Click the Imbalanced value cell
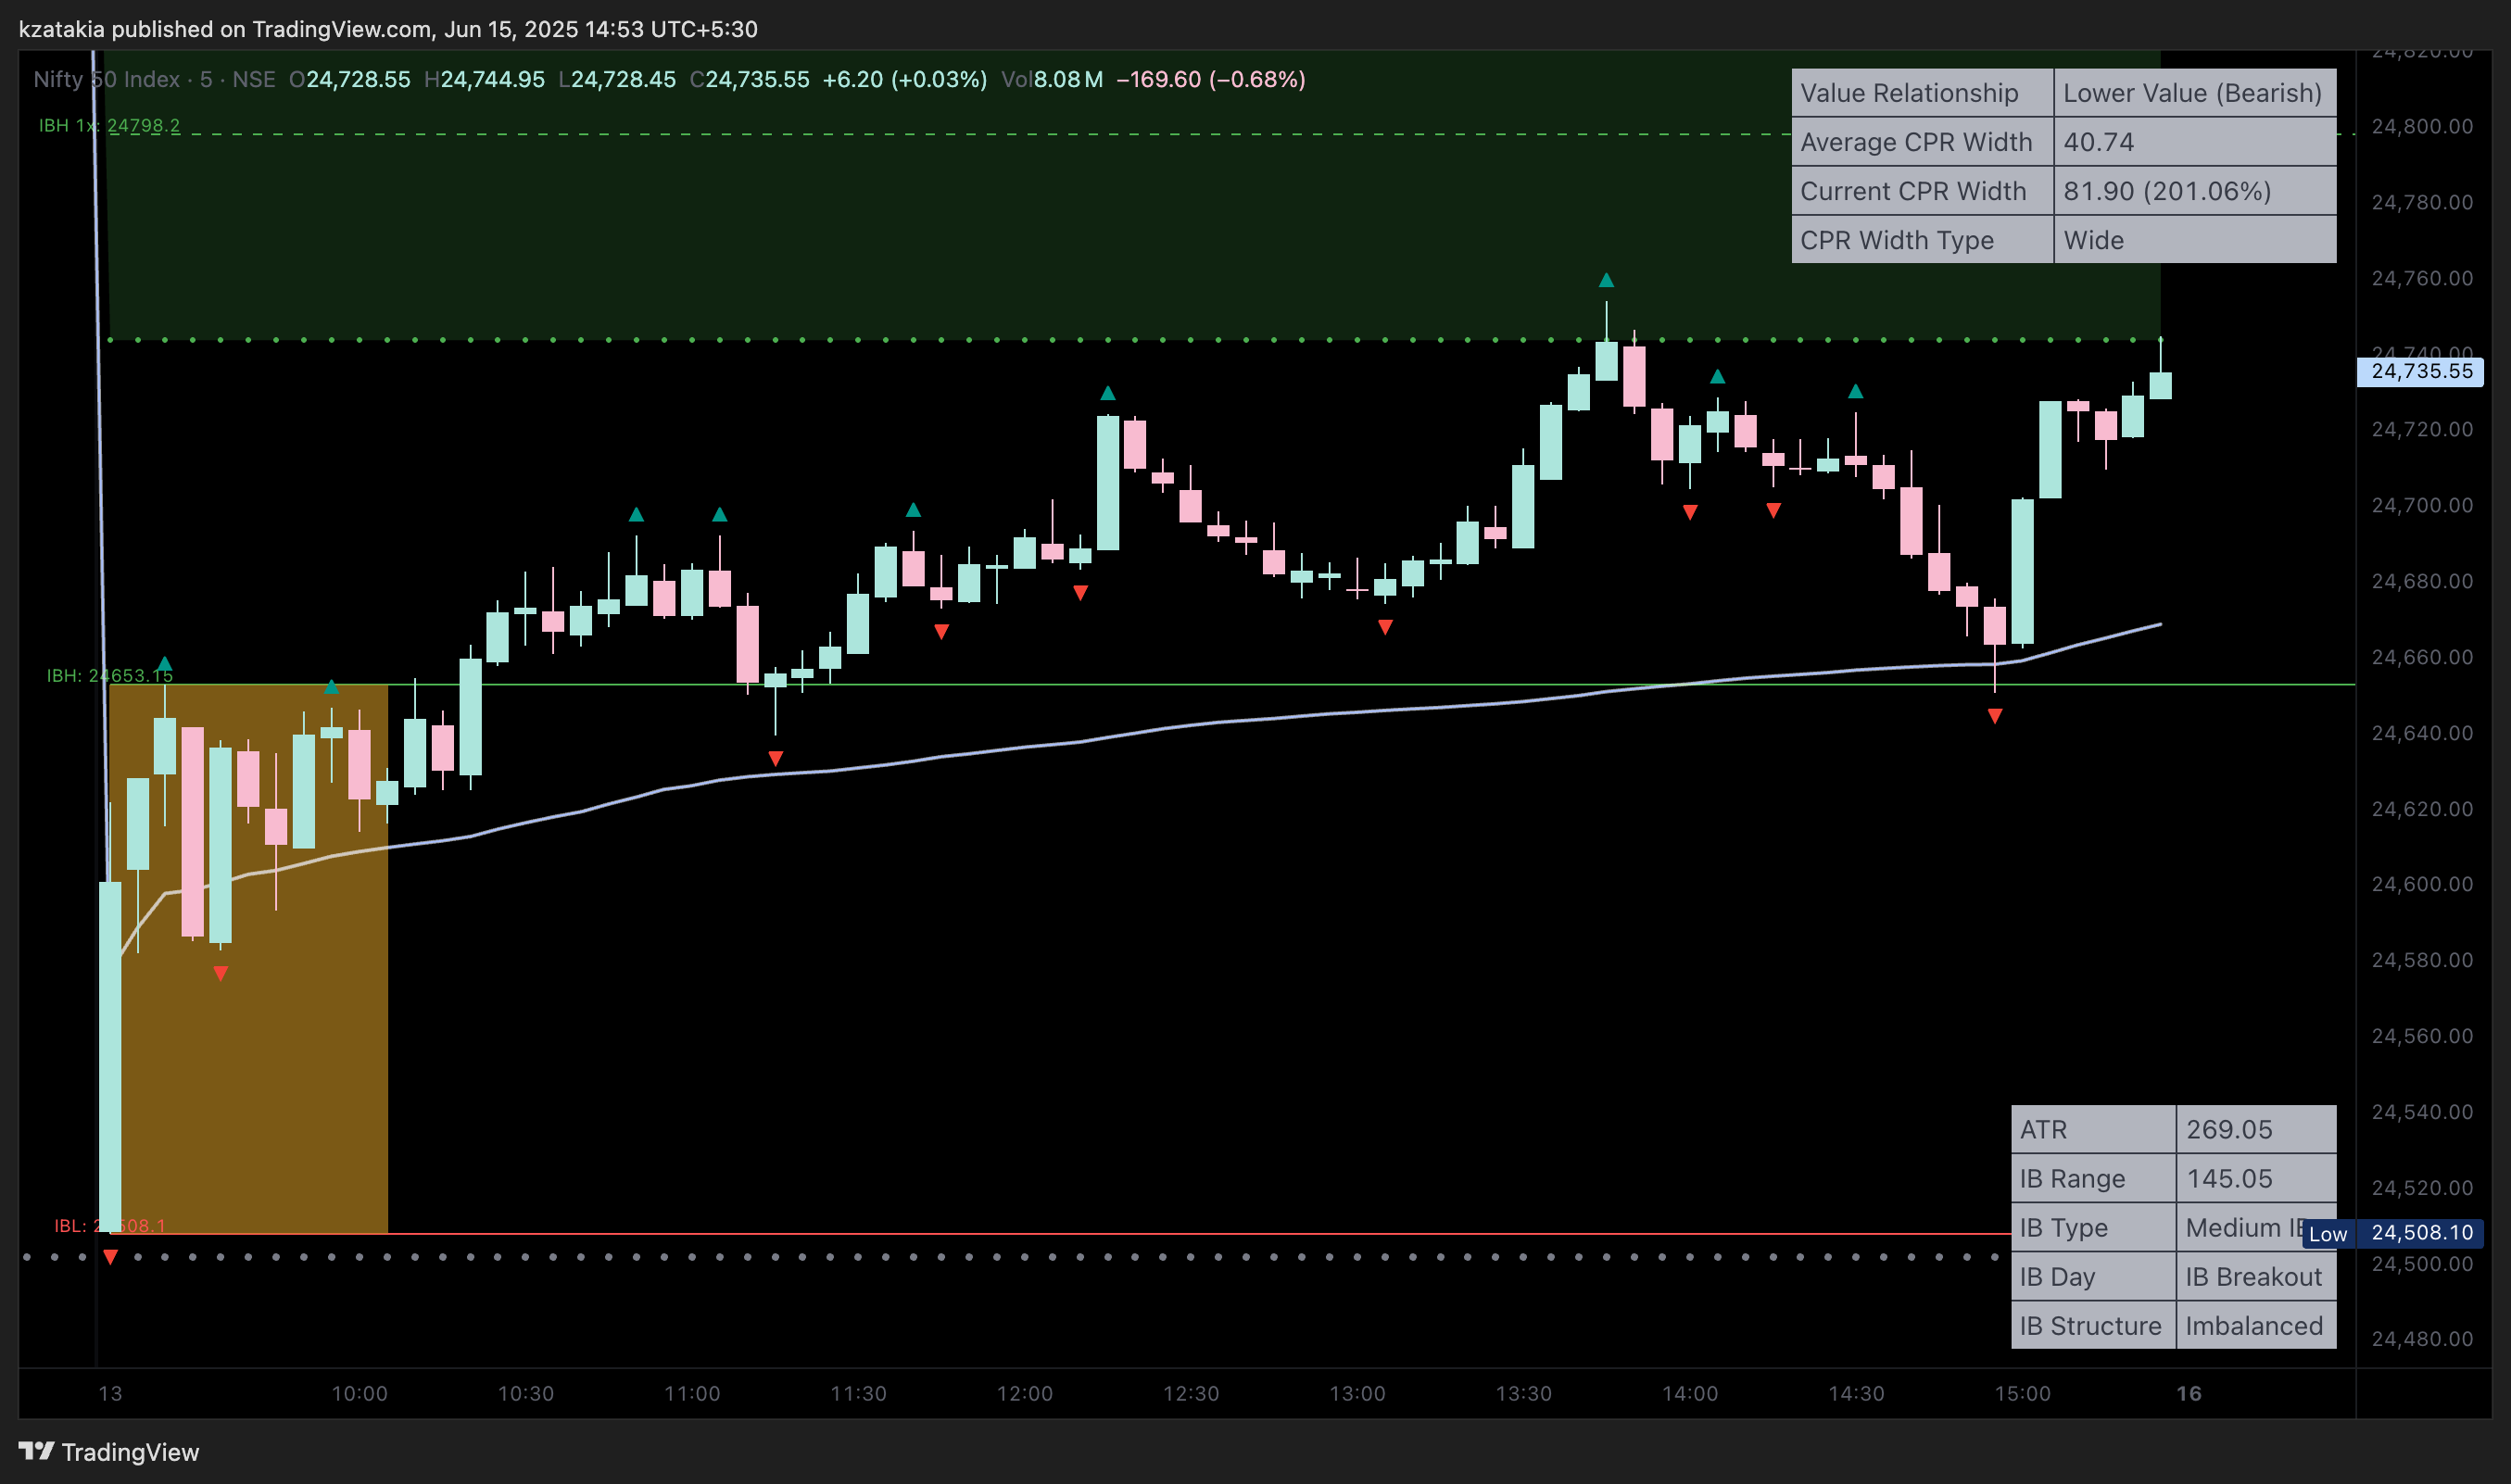Image resolution: width=2511 pixels, height=1484 pixels. pyautogui.click(x=2256, y=1325)
